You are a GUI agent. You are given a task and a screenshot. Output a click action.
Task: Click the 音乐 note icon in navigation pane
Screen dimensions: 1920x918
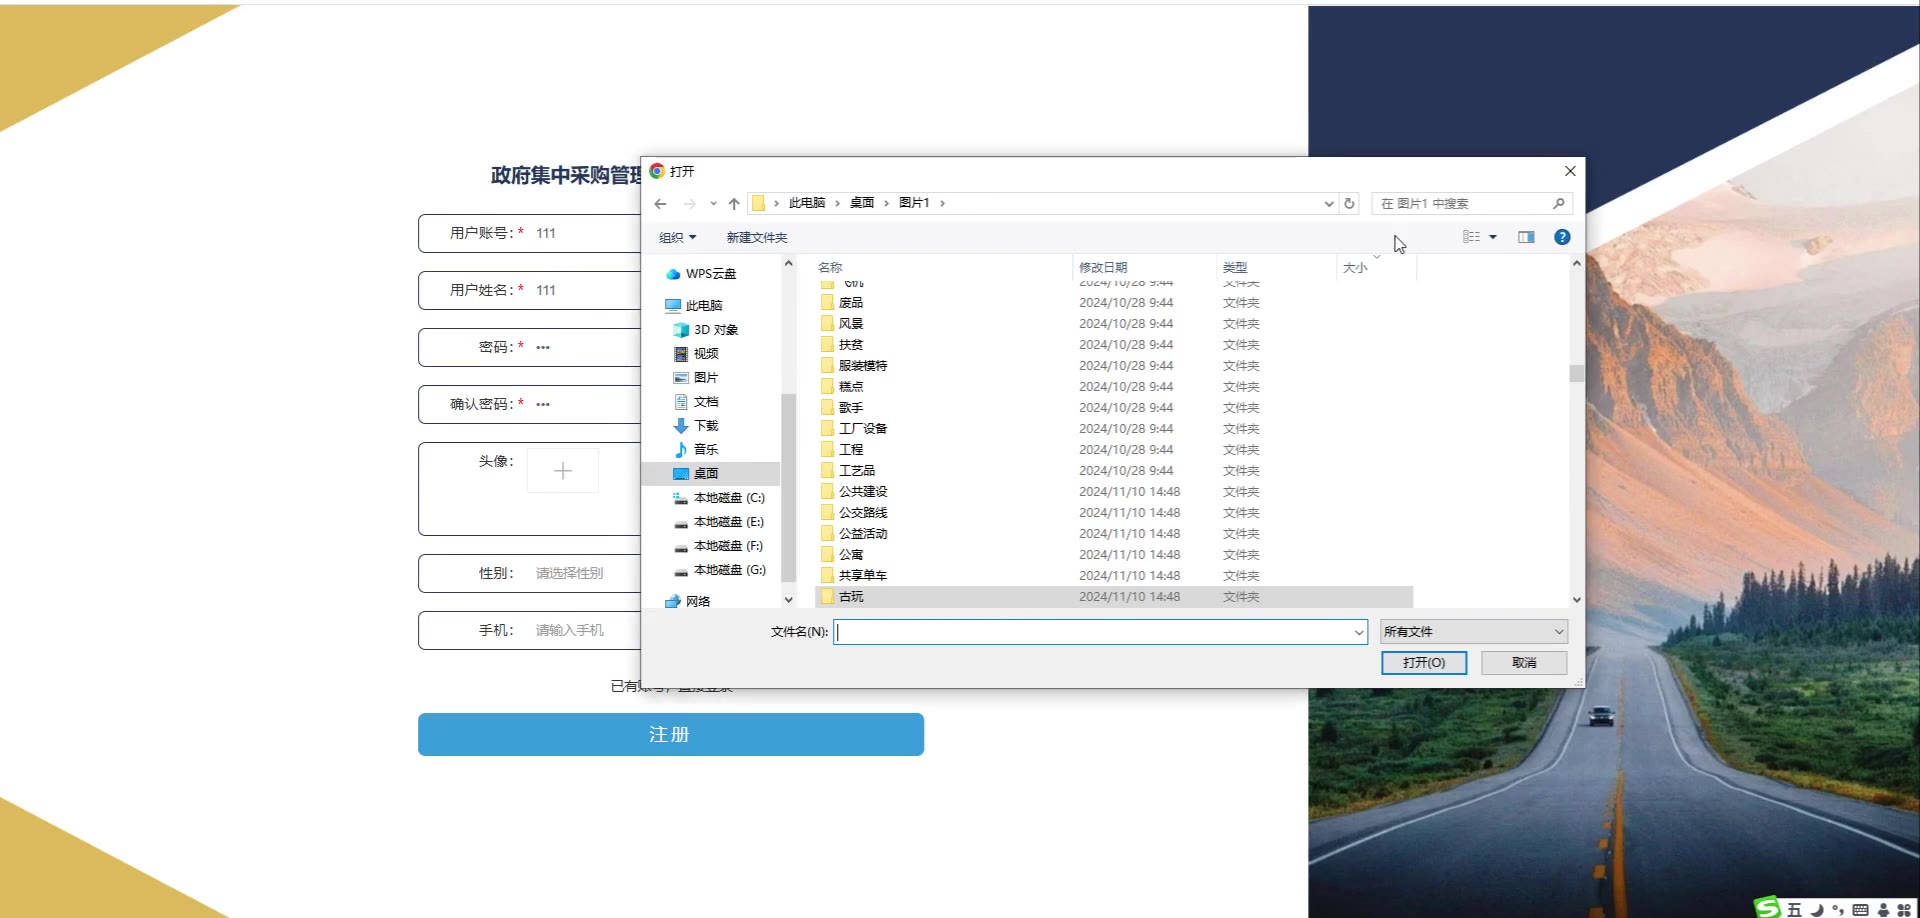tap(681, 450)
